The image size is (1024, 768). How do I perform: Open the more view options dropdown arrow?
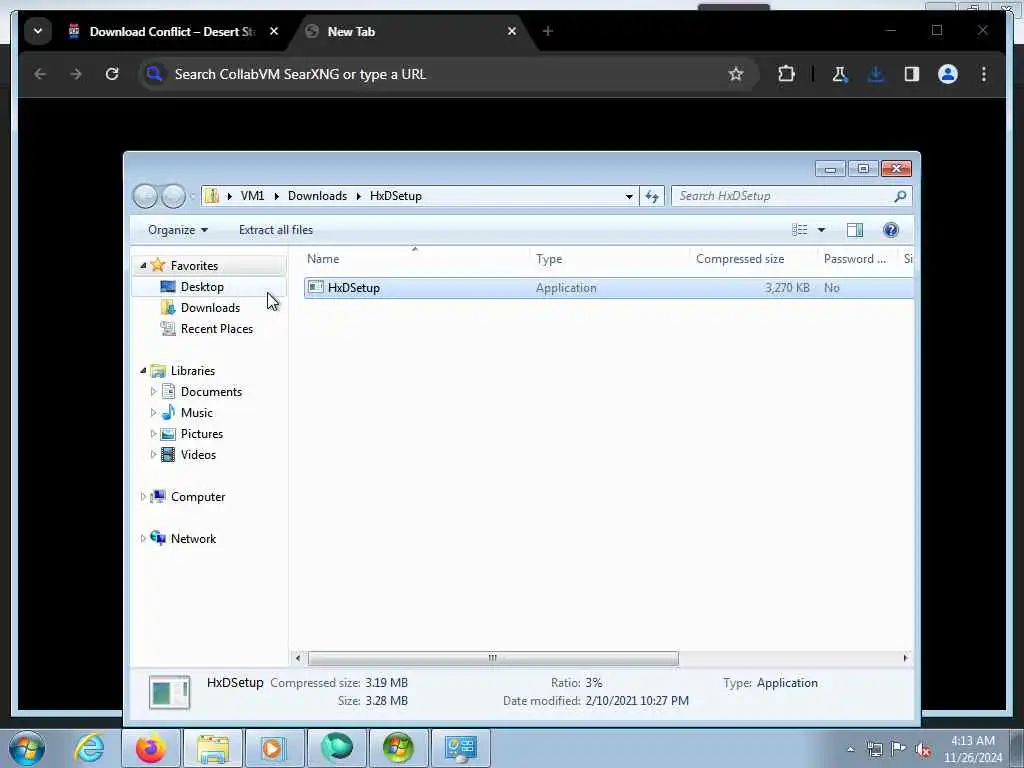click(822, 230)
